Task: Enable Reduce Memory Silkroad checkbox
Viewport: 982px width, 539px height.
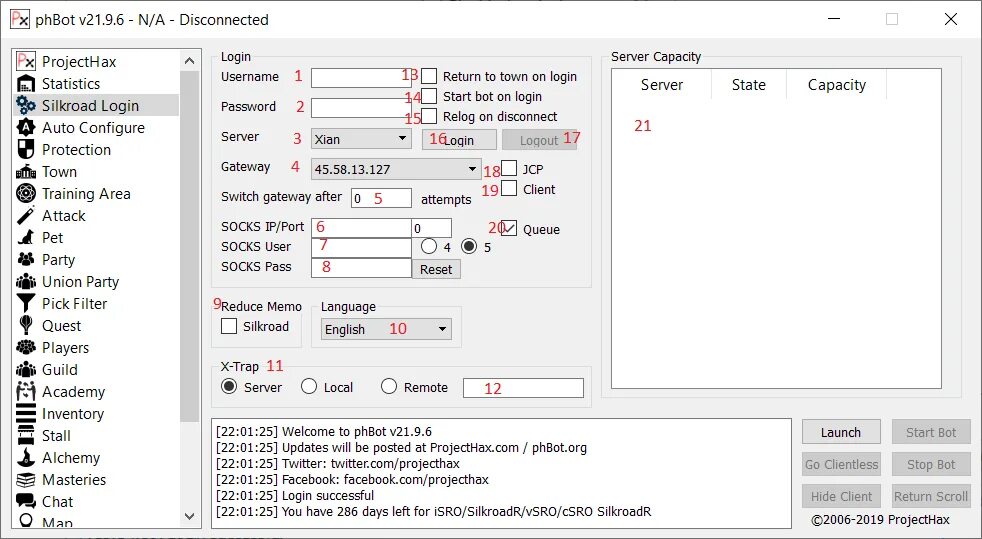Action: click(229, 326)
